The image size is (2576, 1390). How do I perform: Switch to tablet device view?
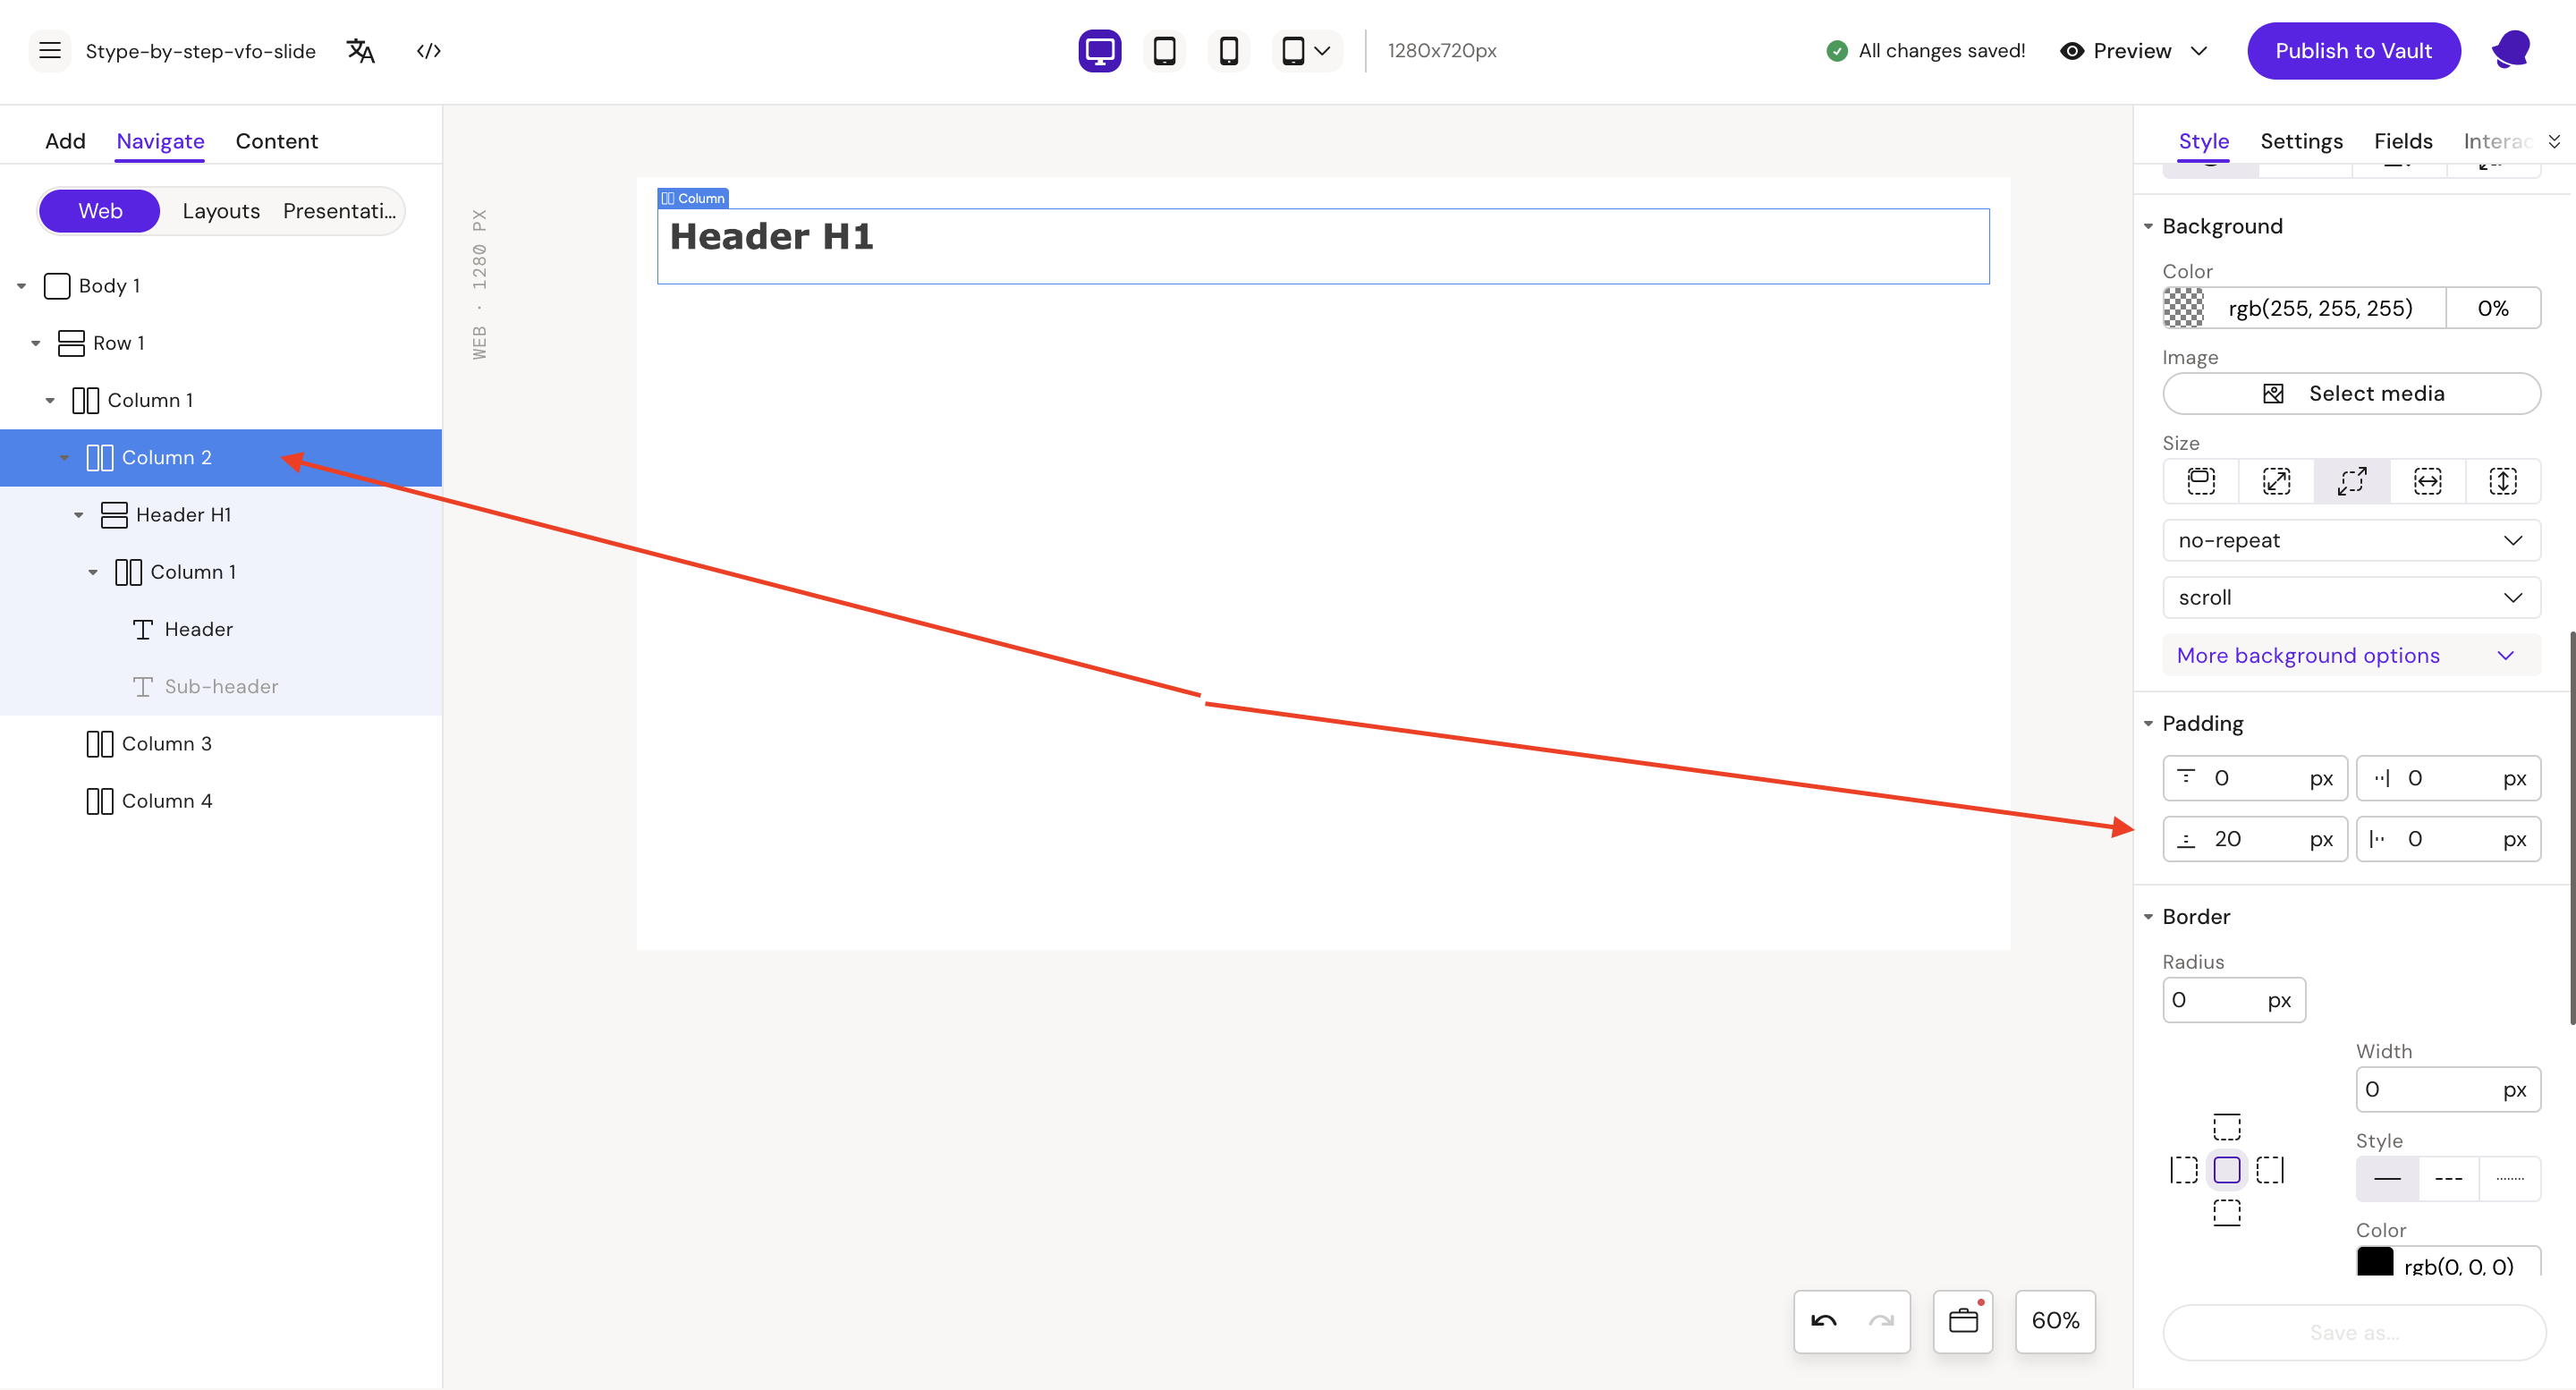click(1164, 51)
